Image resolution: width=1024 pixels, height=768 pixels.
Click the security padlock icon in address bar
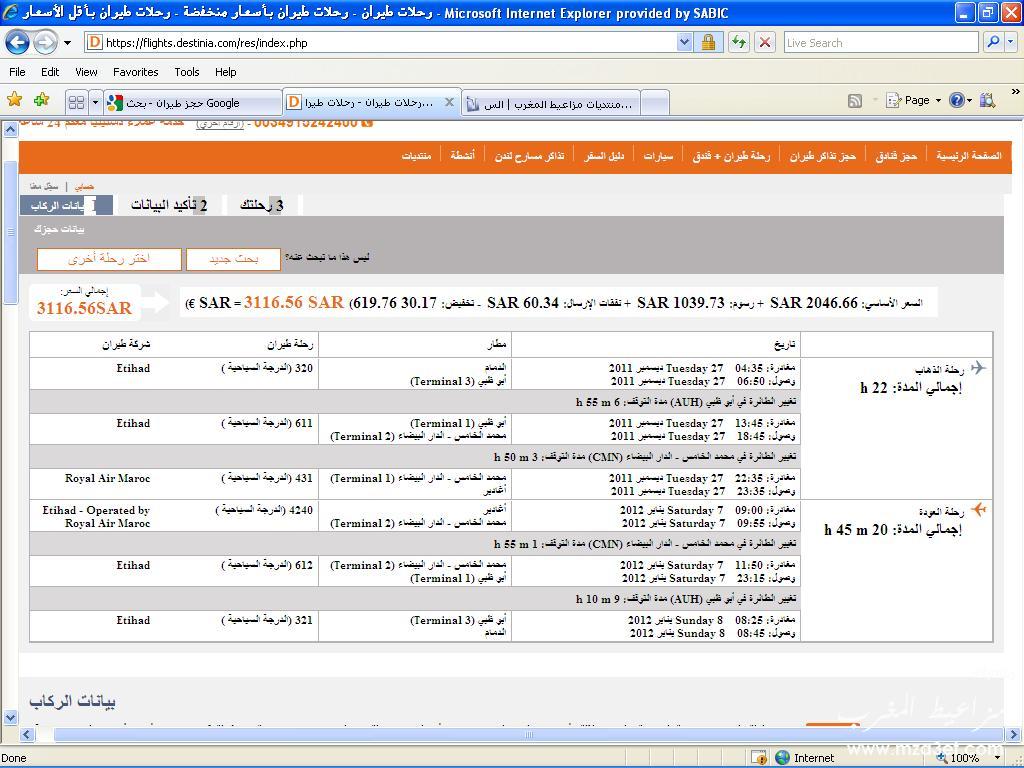(x=708, y=42)
